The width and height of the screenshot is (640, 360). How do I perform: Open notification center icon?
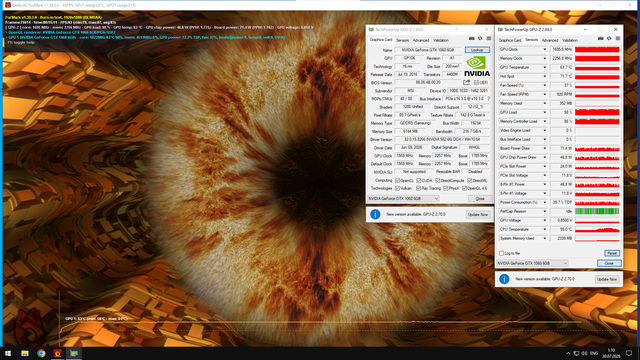(x=629, y=353)
